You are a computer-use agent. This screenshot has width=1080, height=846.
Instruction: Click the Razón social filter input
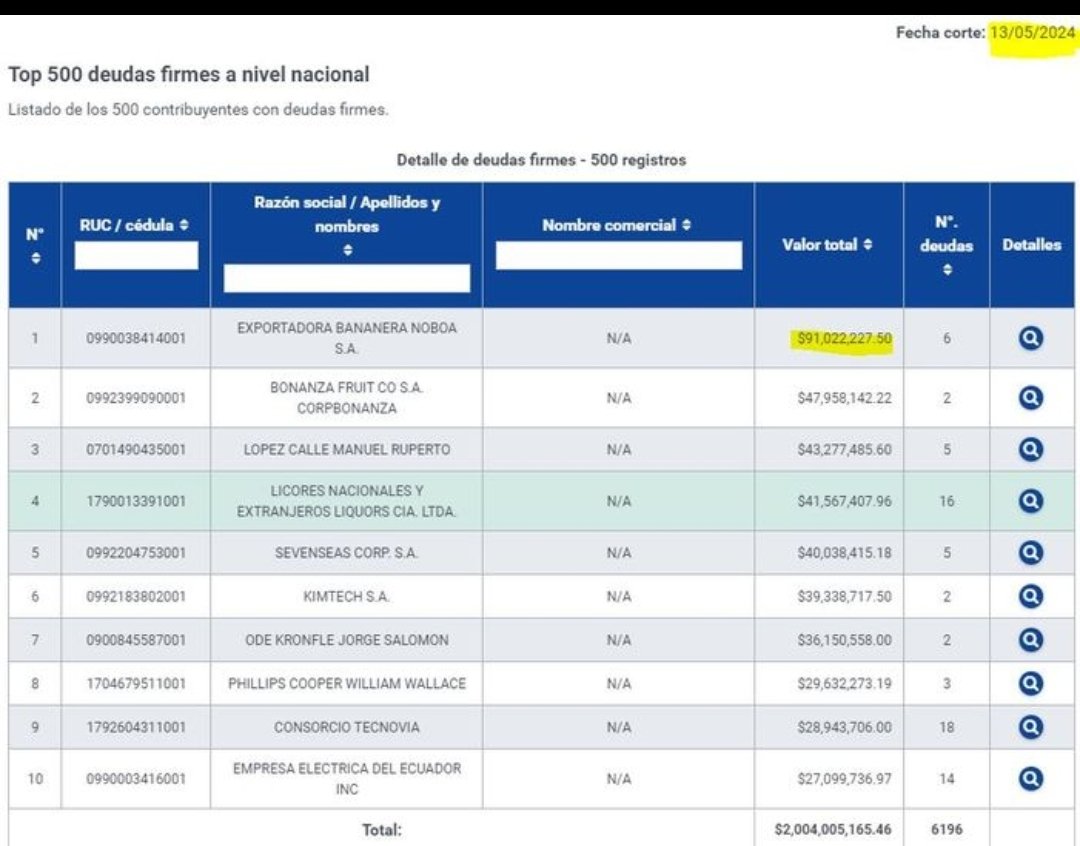[x=347, y=279]
